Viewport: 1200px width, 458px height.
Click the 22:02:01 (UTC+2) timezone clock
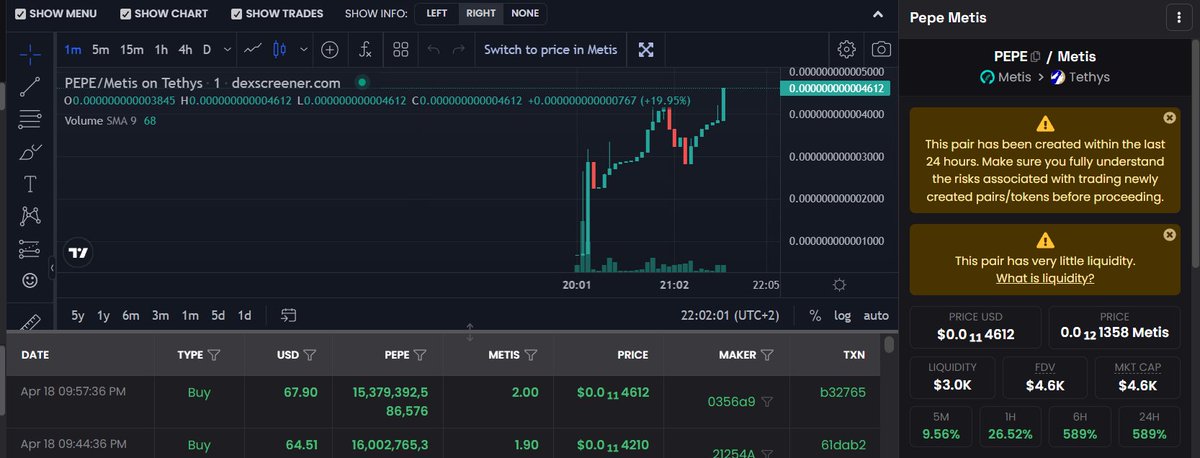coord(730,315)
